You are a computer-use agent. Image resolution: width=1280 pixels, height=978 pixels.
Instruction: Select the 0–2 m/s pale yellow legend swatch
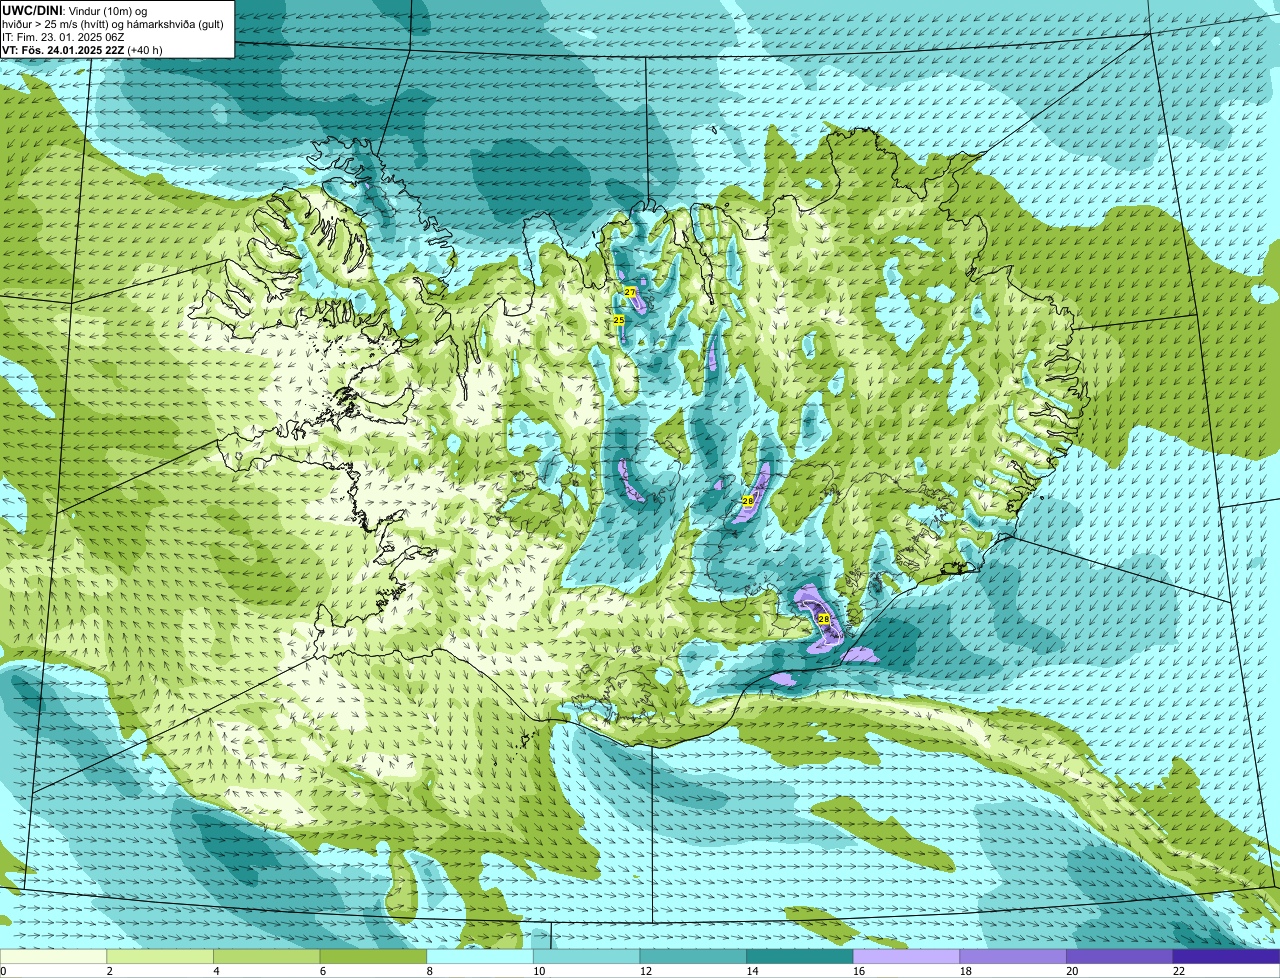[x=53, y=956]
